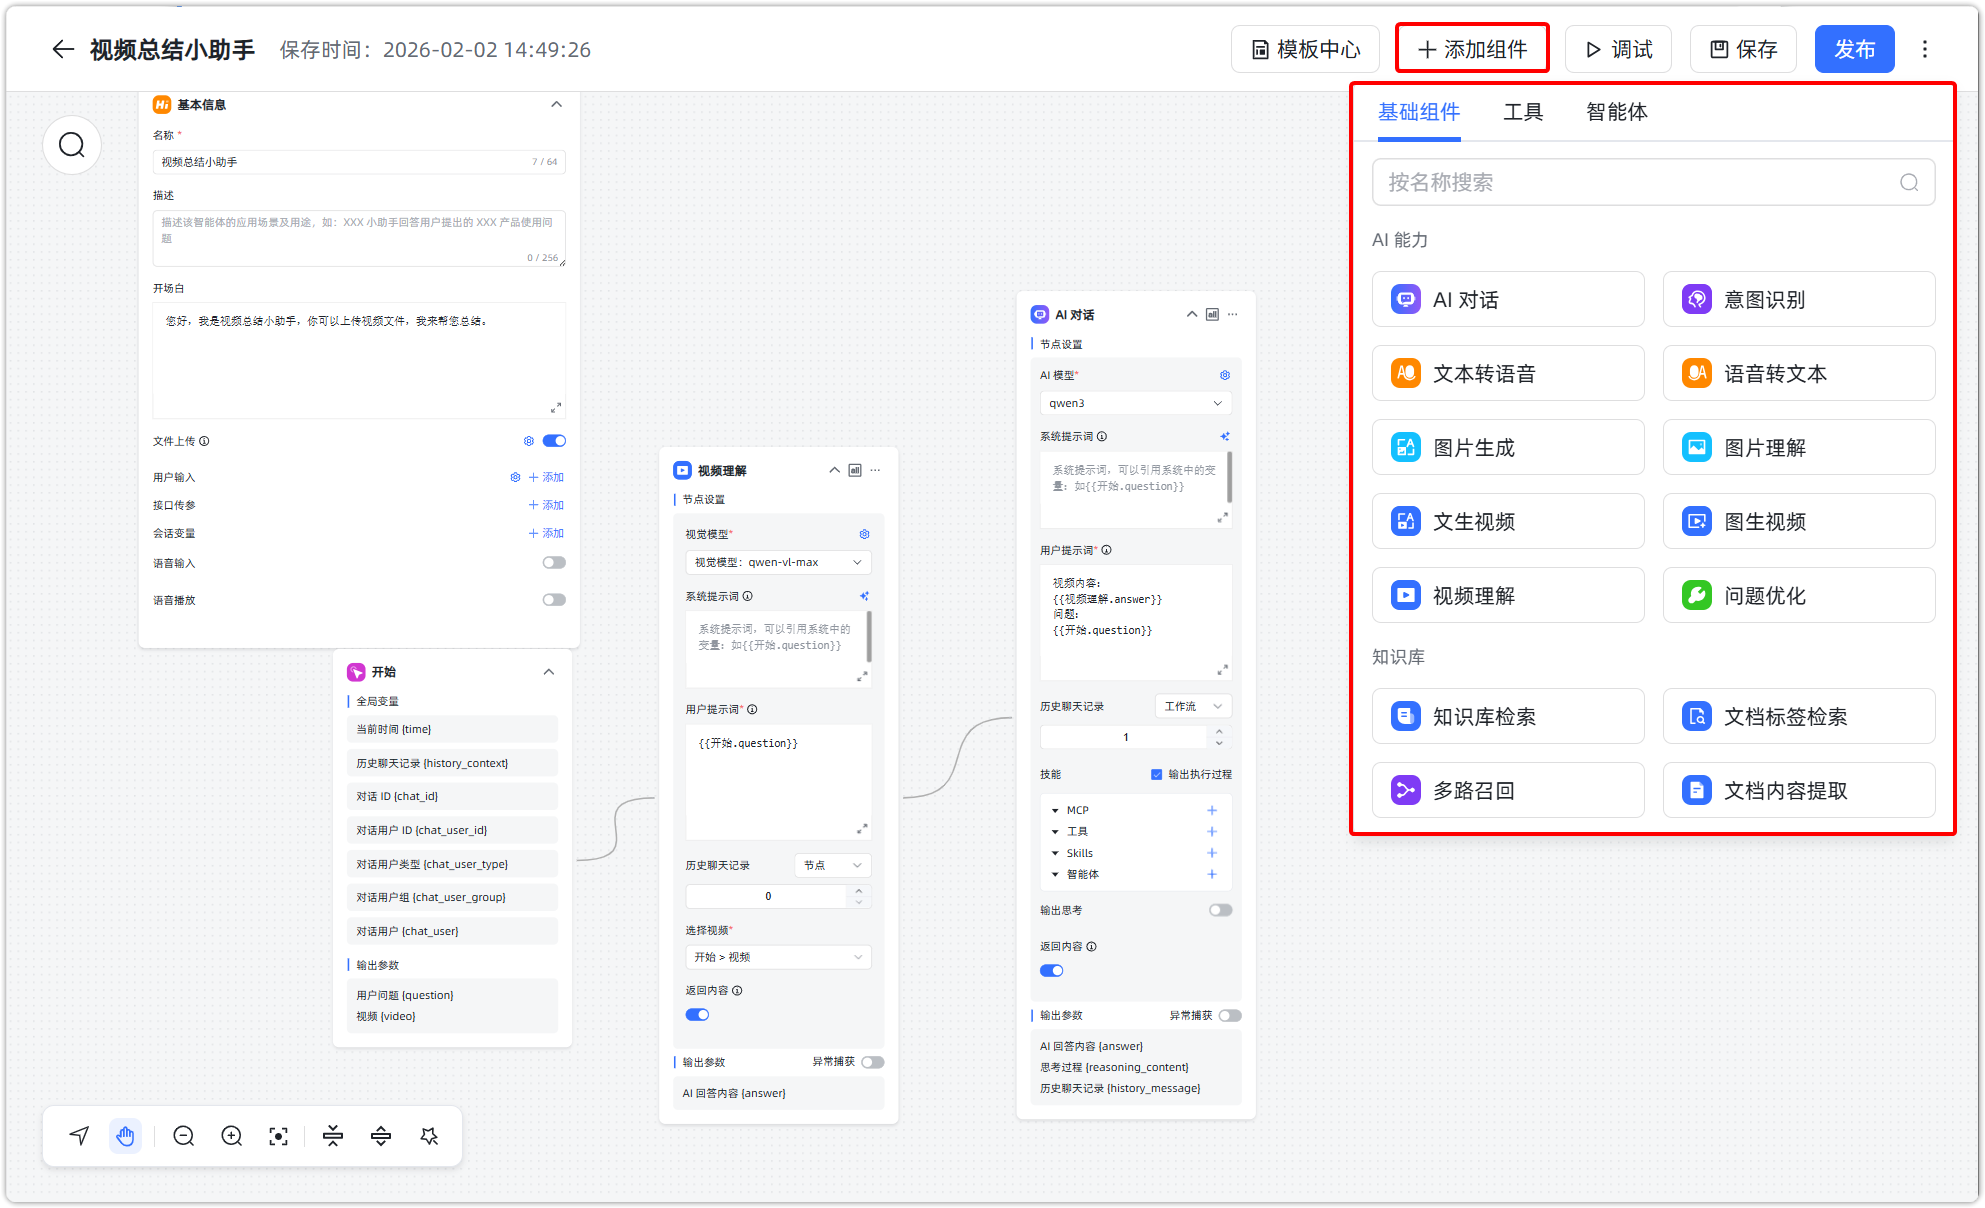Open the three-dot more options menu

coord(1925,50)
